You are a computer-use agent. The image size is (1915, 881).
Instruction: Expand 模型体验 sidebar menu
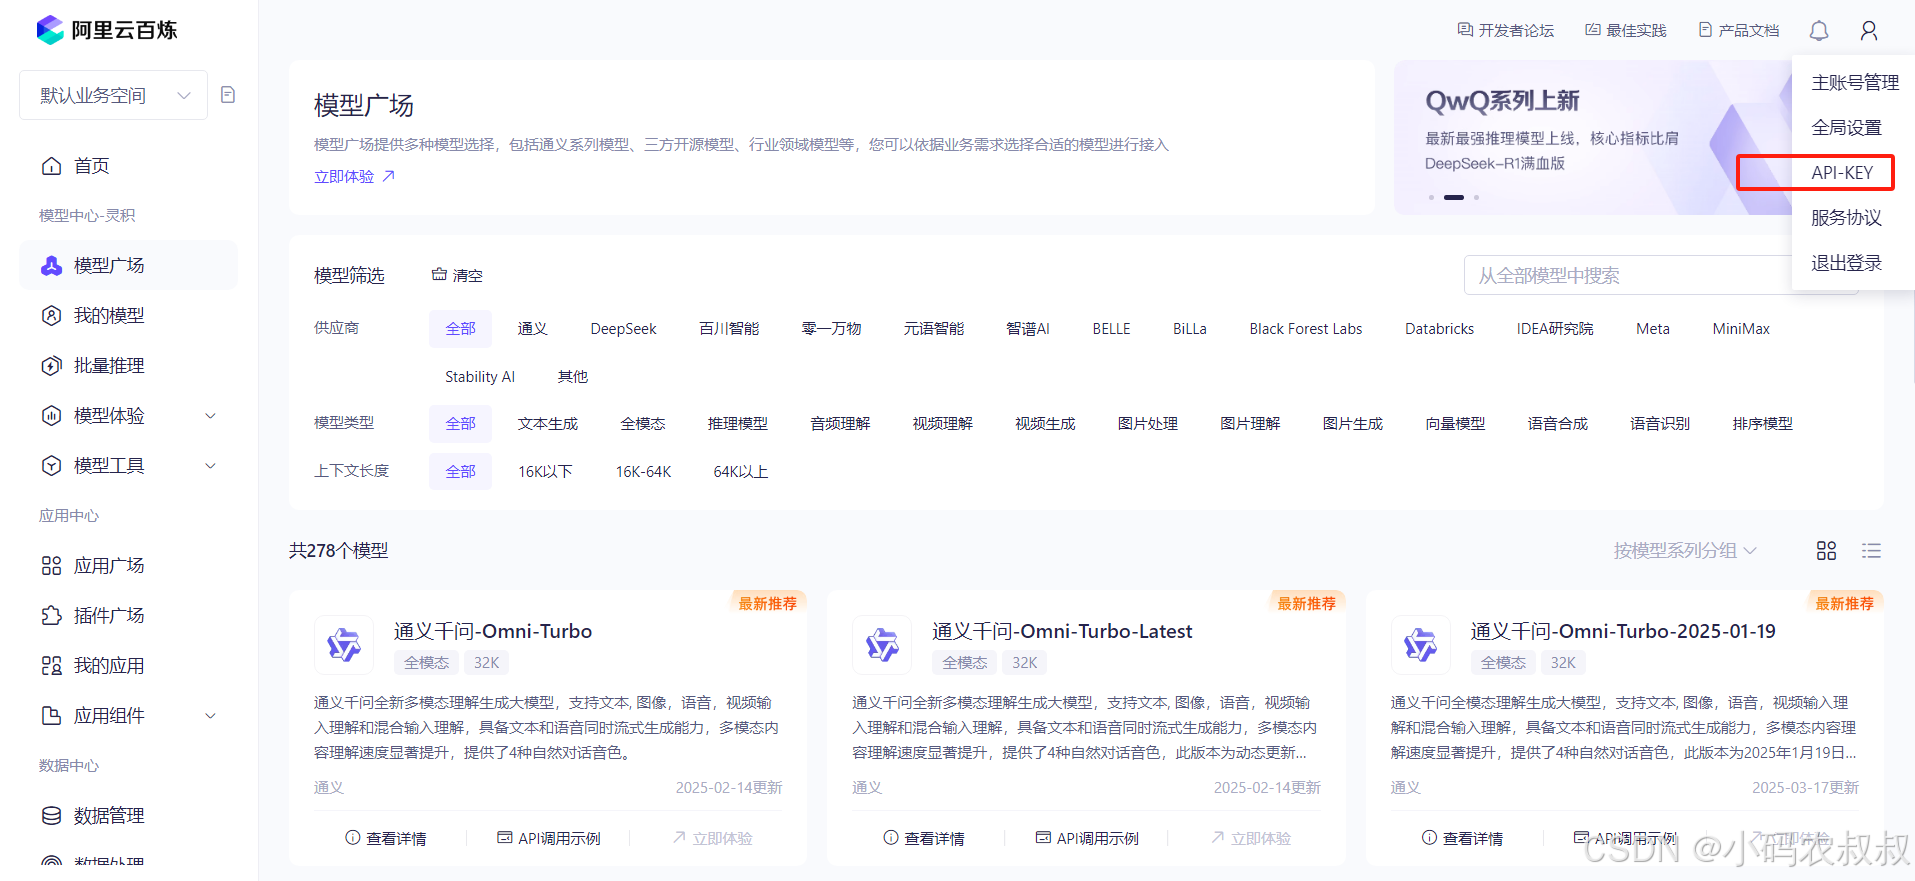[128, 415]
